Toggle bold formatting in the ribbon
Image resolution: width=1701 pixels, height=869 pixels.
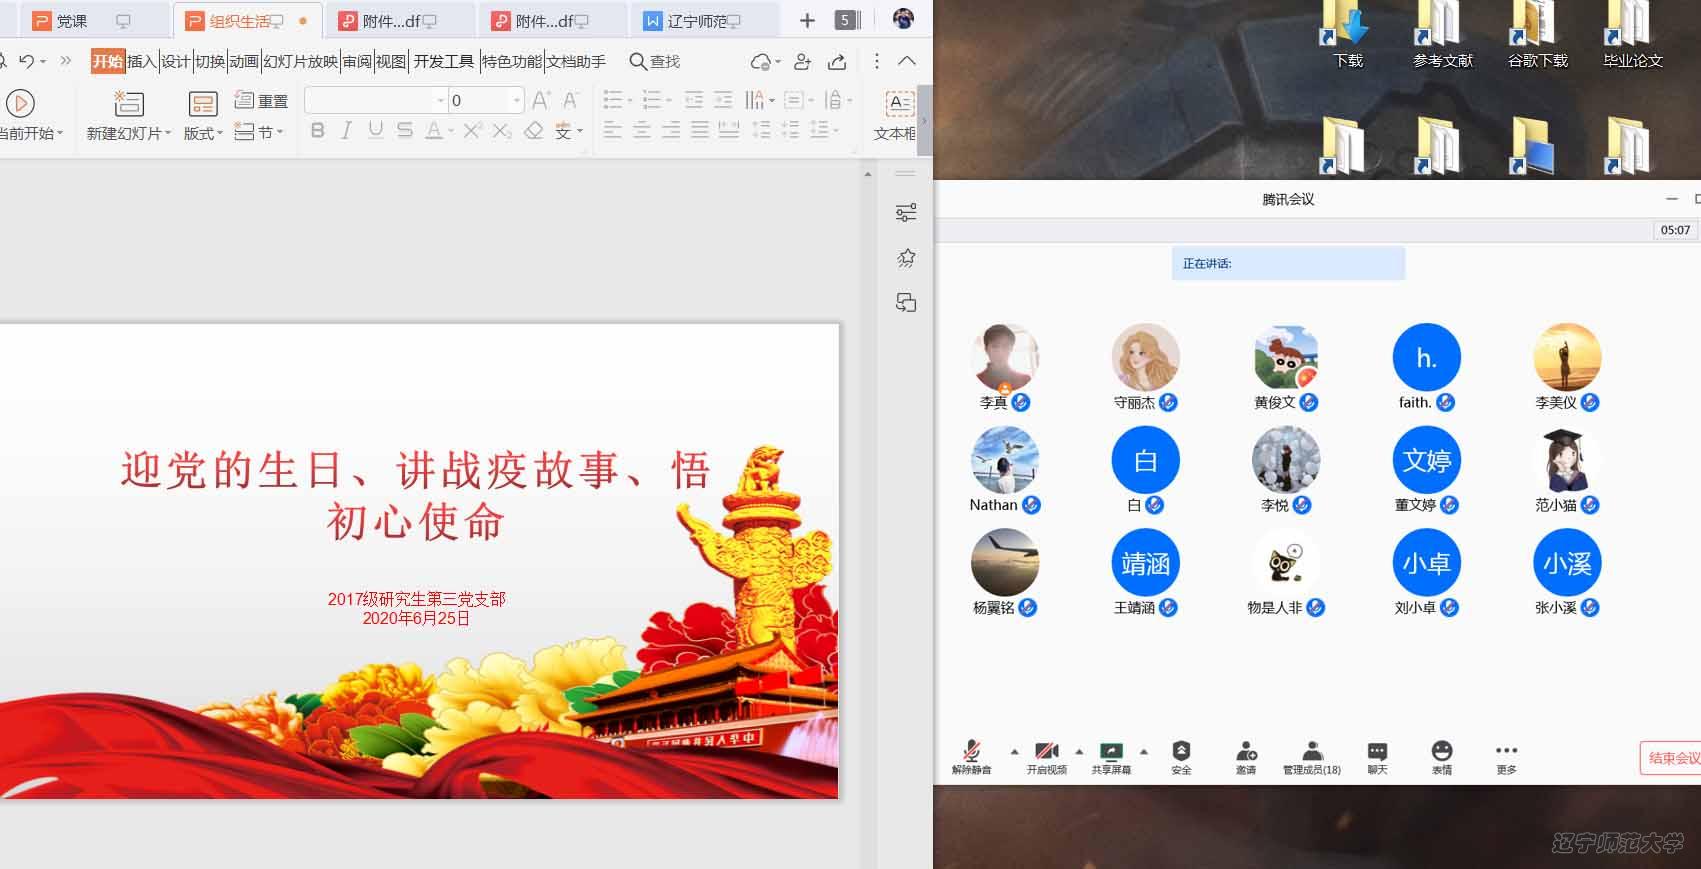pos(317,130)
